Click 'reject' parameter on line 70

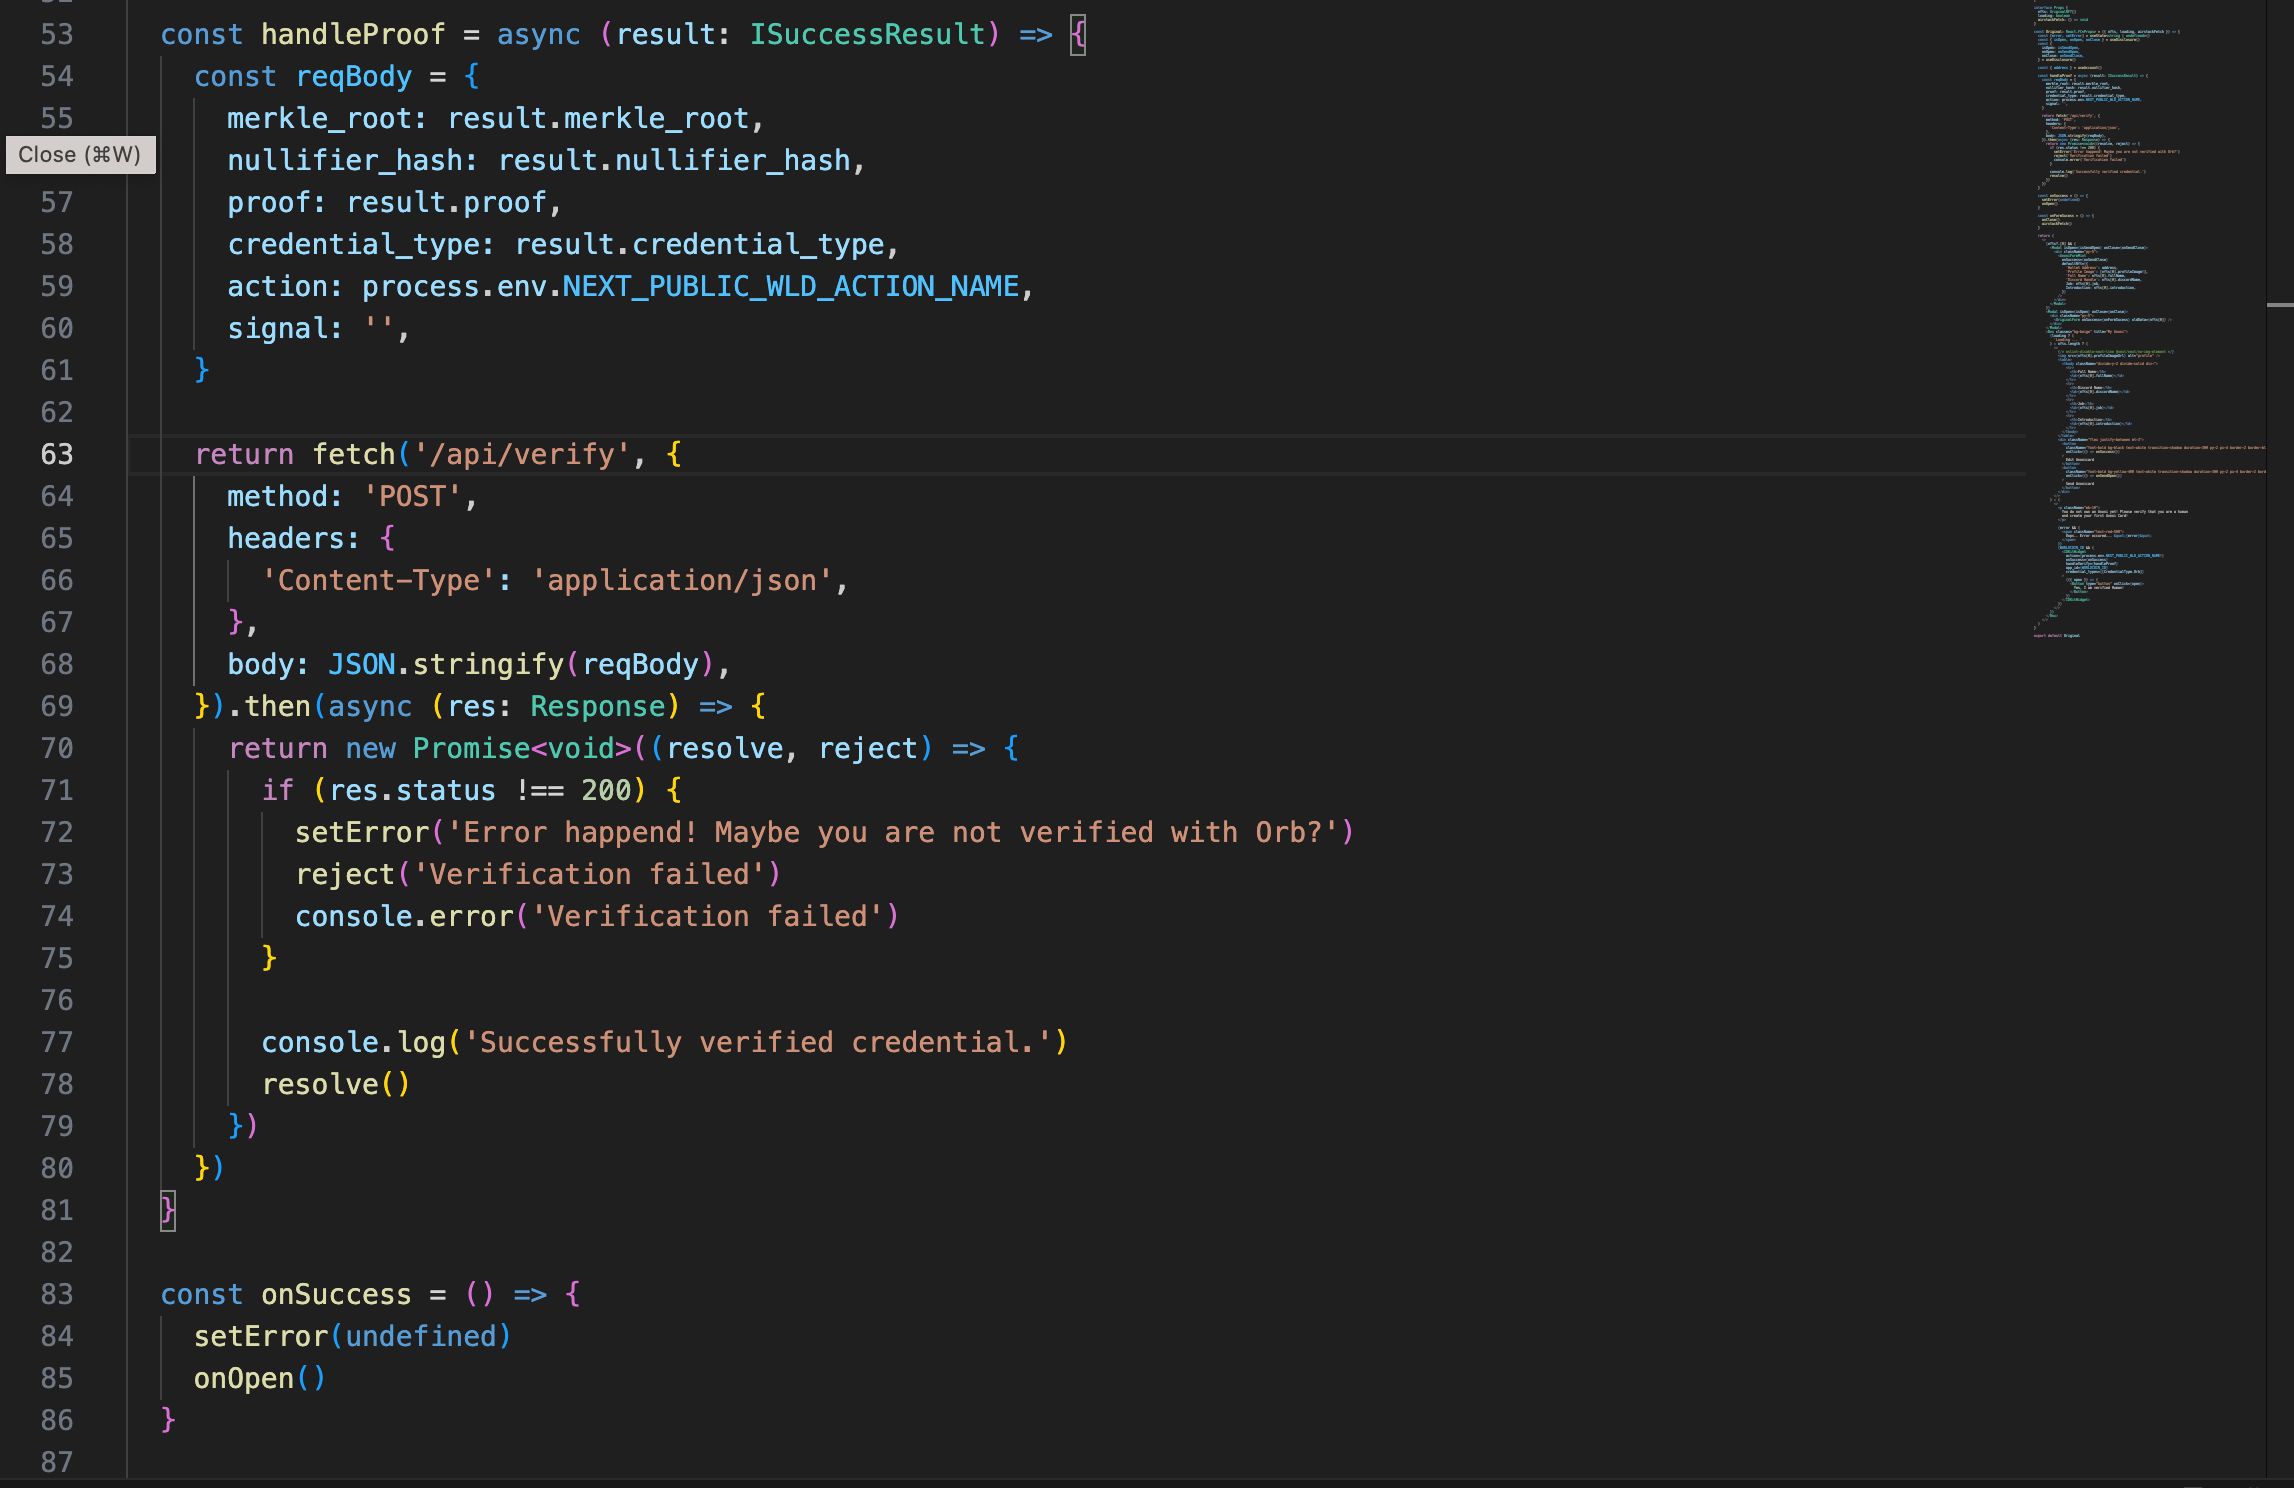(x=868, y=748)
